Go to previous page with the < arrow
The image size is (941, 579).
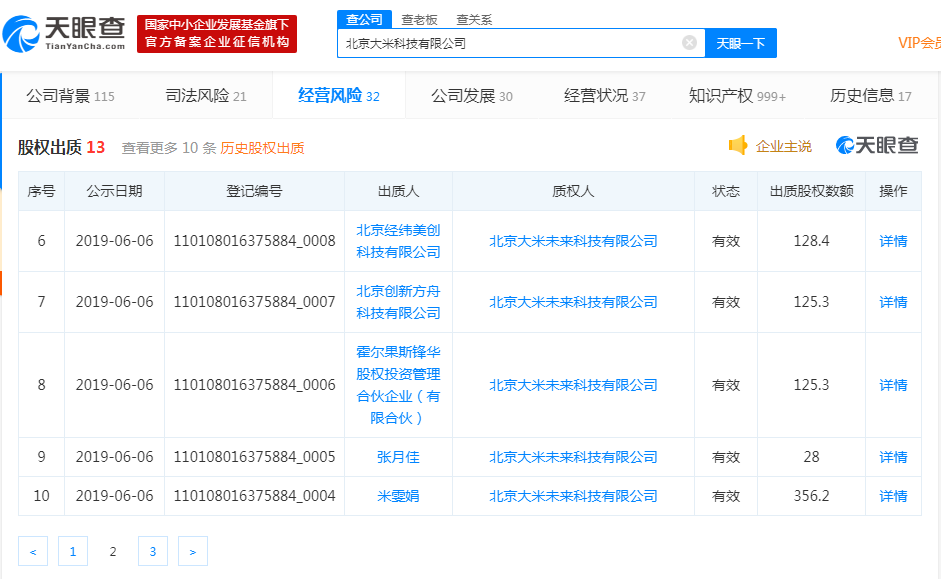33,551
